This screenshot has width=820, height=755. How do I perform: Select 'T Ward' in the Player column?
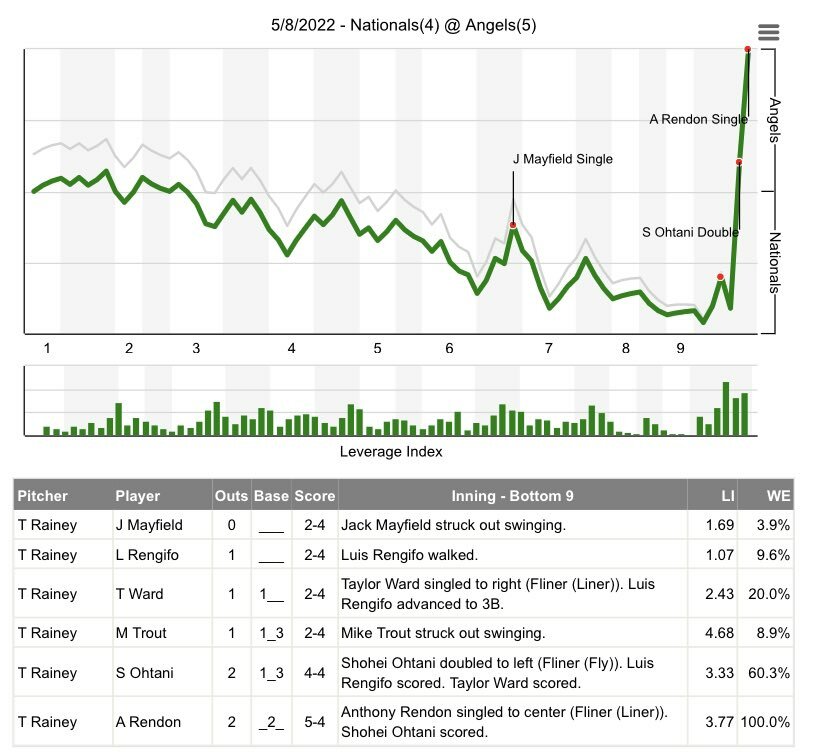139,594
